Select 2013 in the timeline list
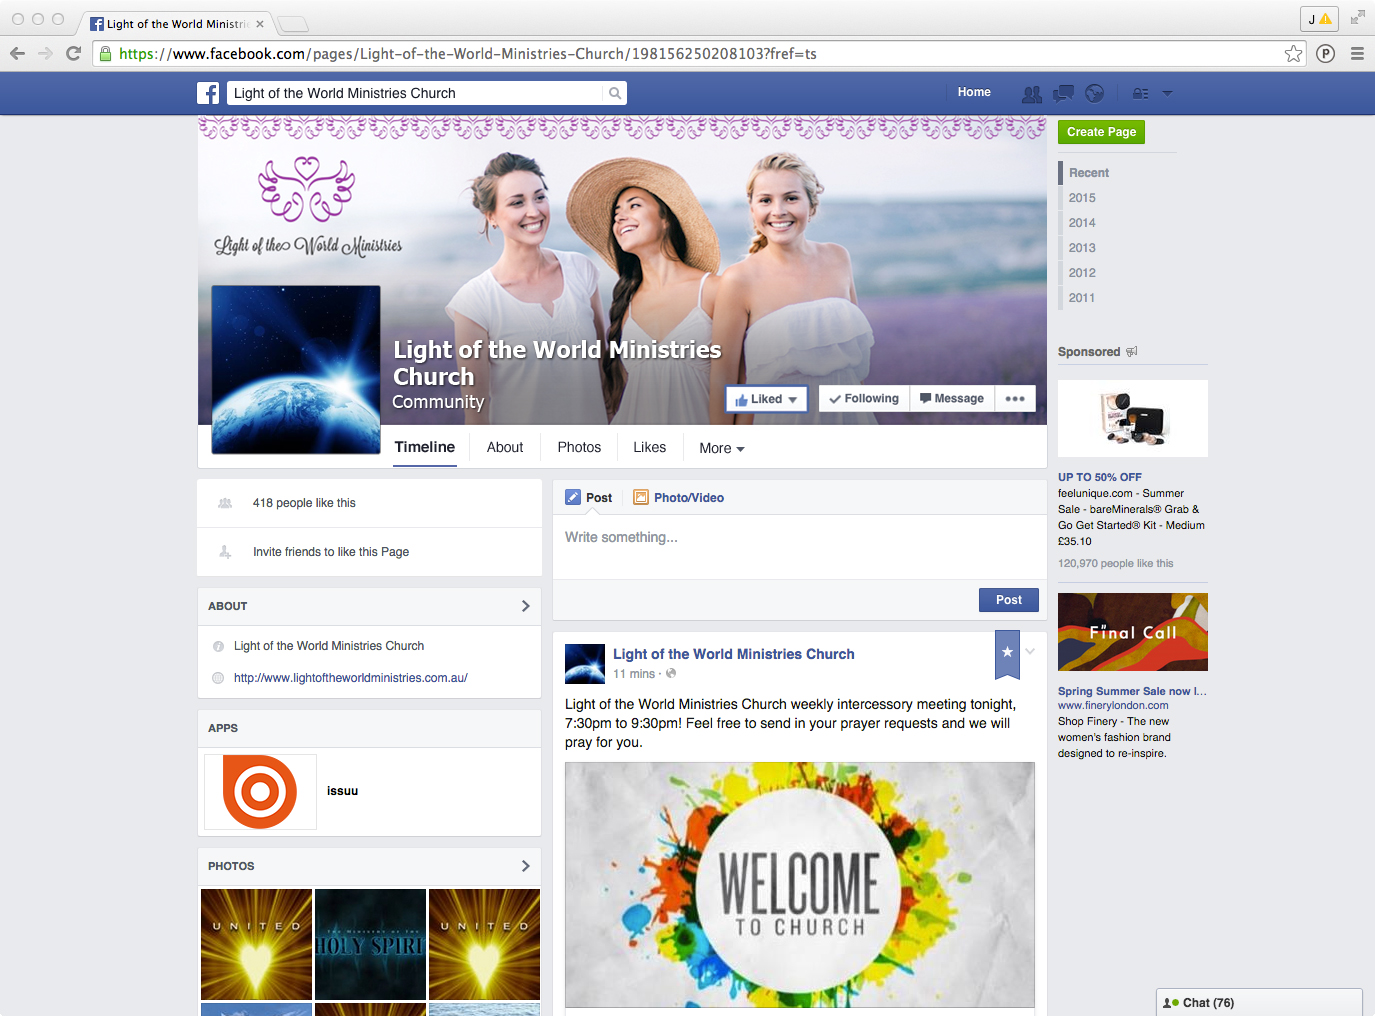 (1082, 248)
